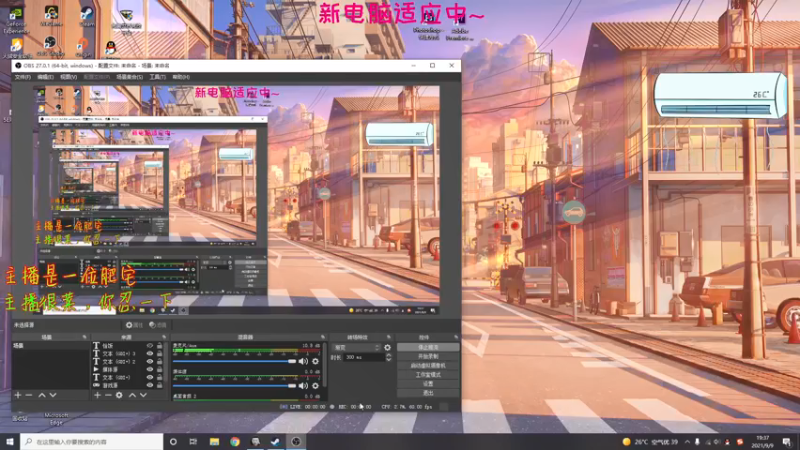
Task: Show hidden tray icons chevron
Action: coord(687,442)
